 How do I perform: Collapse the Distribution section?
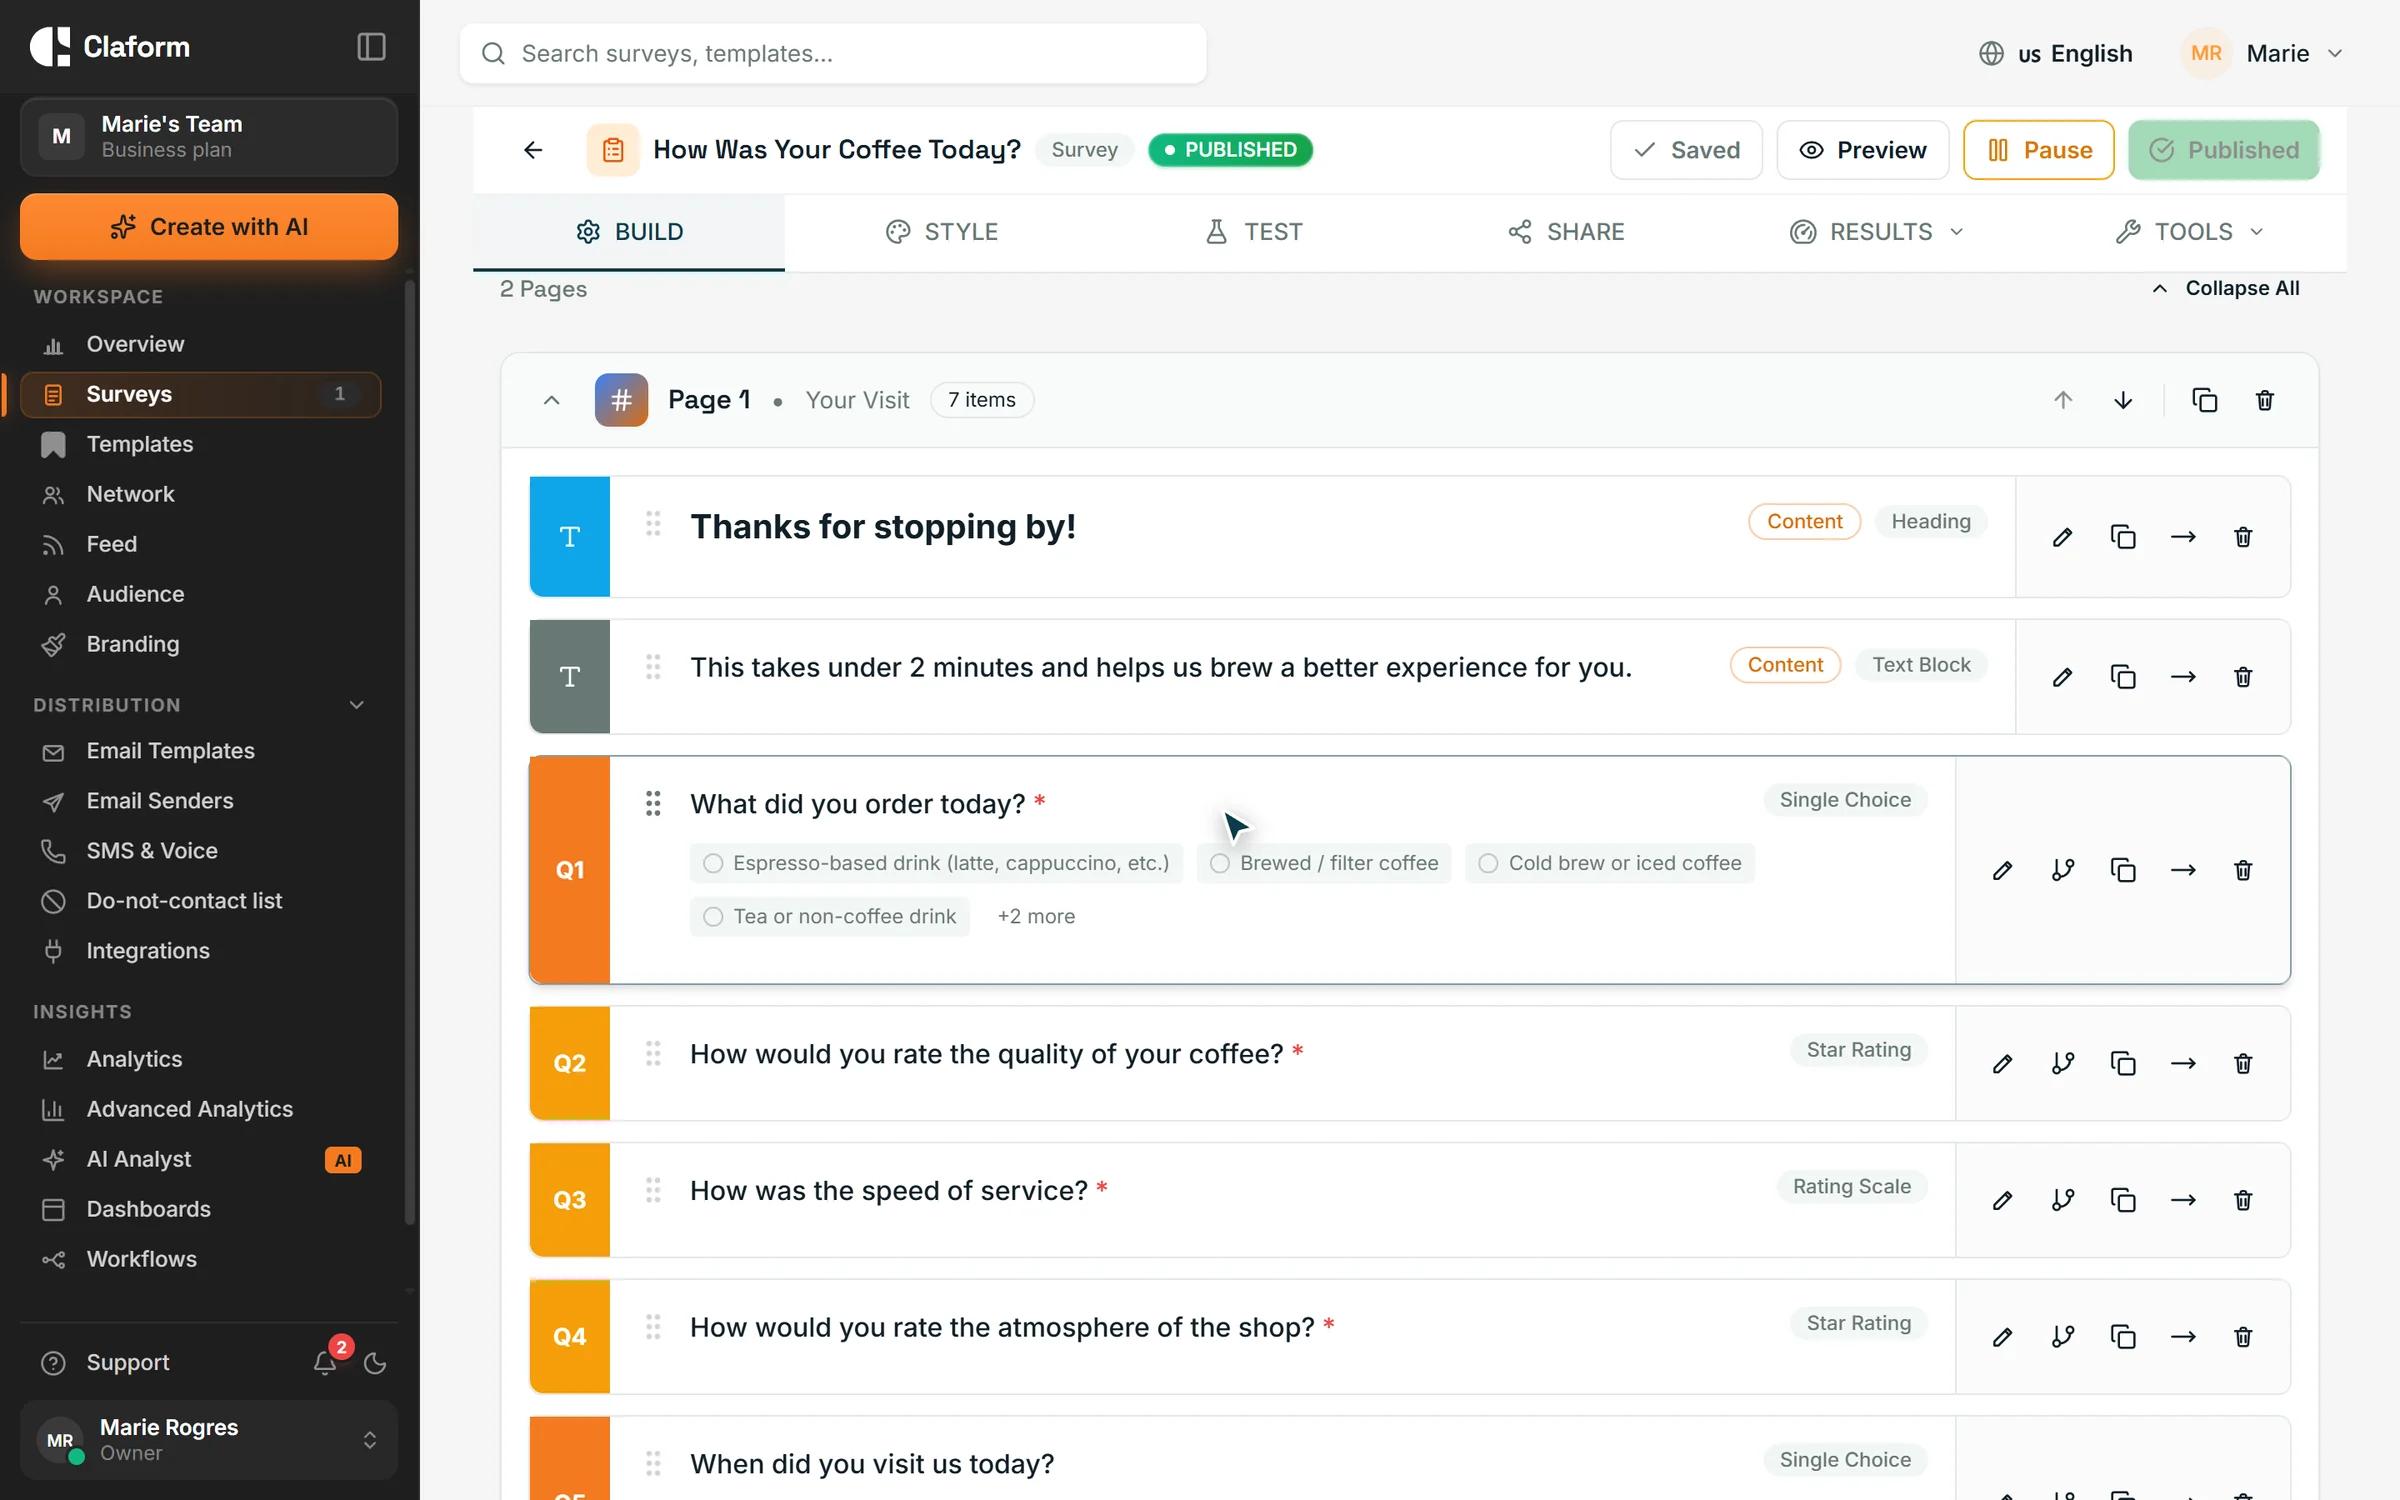point(356,705)
